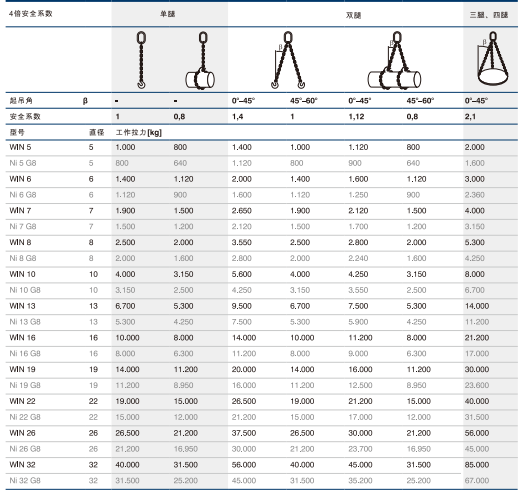Select the value 16.000 in WIN 19 row
This screenshot has width=519, height=490.
click(x=360, y=369)
